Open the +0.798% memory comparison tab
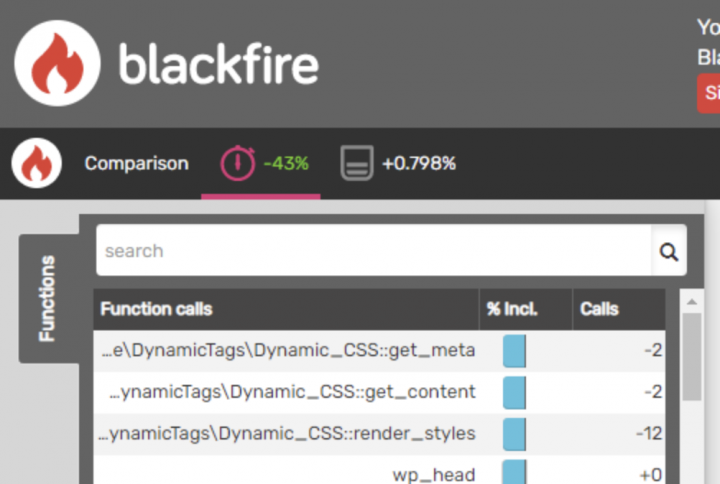 pos(399,164)
